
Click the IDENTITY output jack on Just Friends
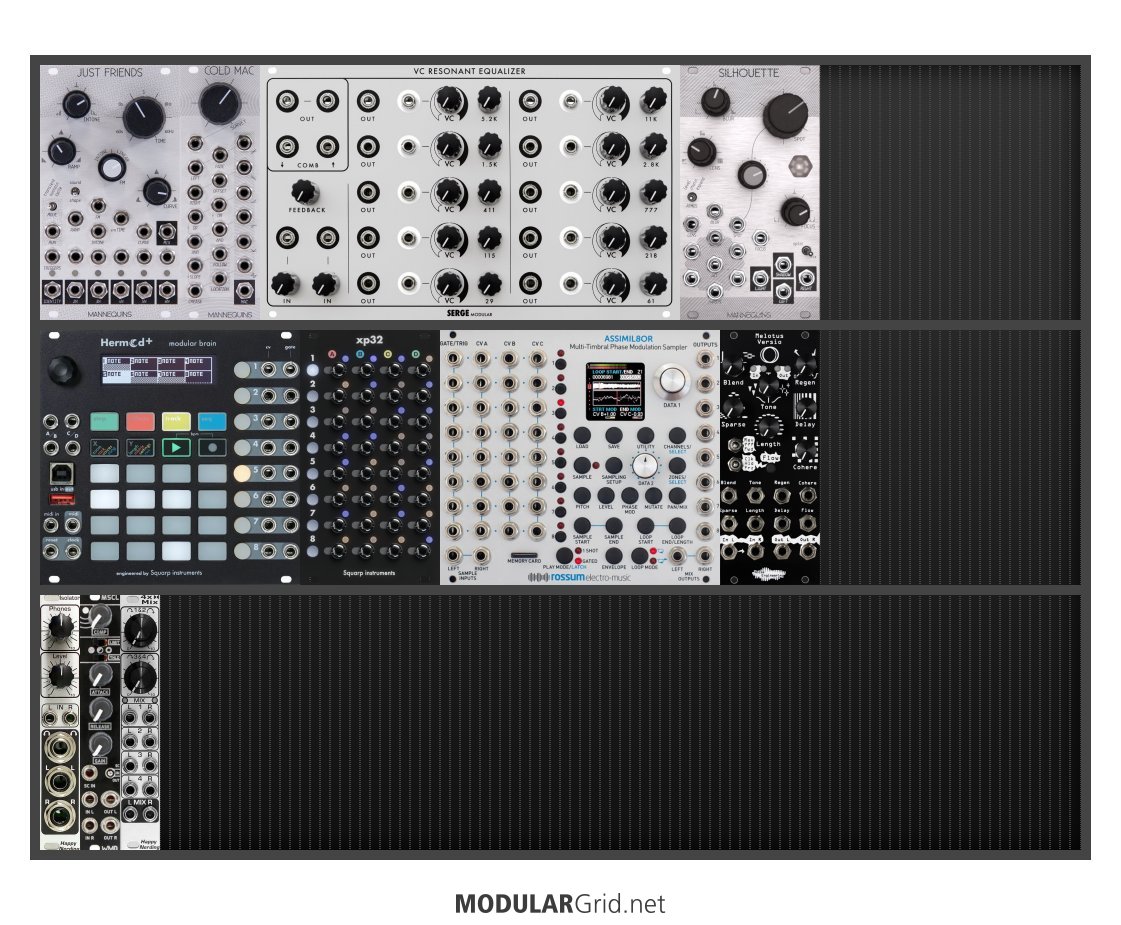(52, 290)
